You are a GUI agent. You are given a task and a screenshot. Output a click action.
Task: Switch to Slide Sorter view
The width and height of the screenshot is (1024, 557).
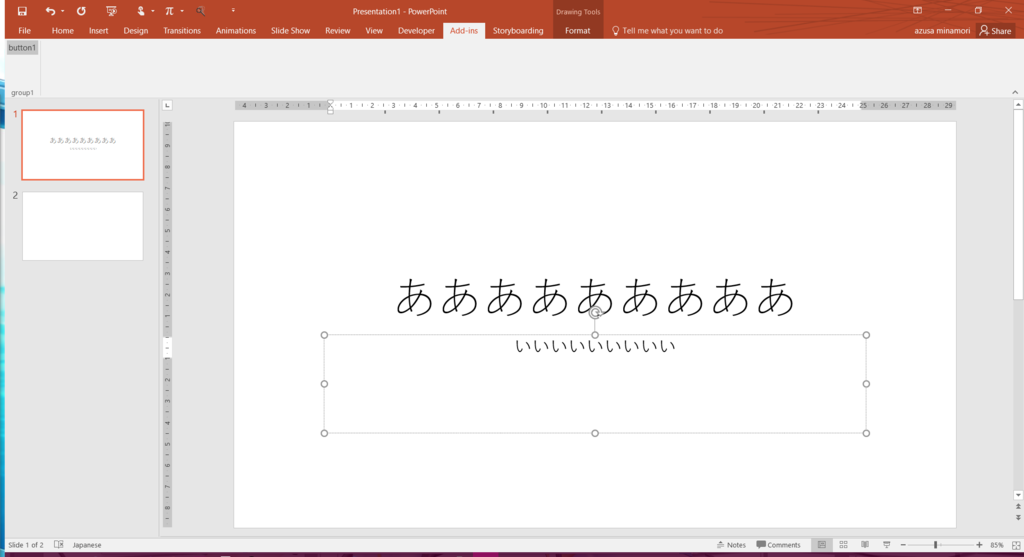tap(843, 545)
